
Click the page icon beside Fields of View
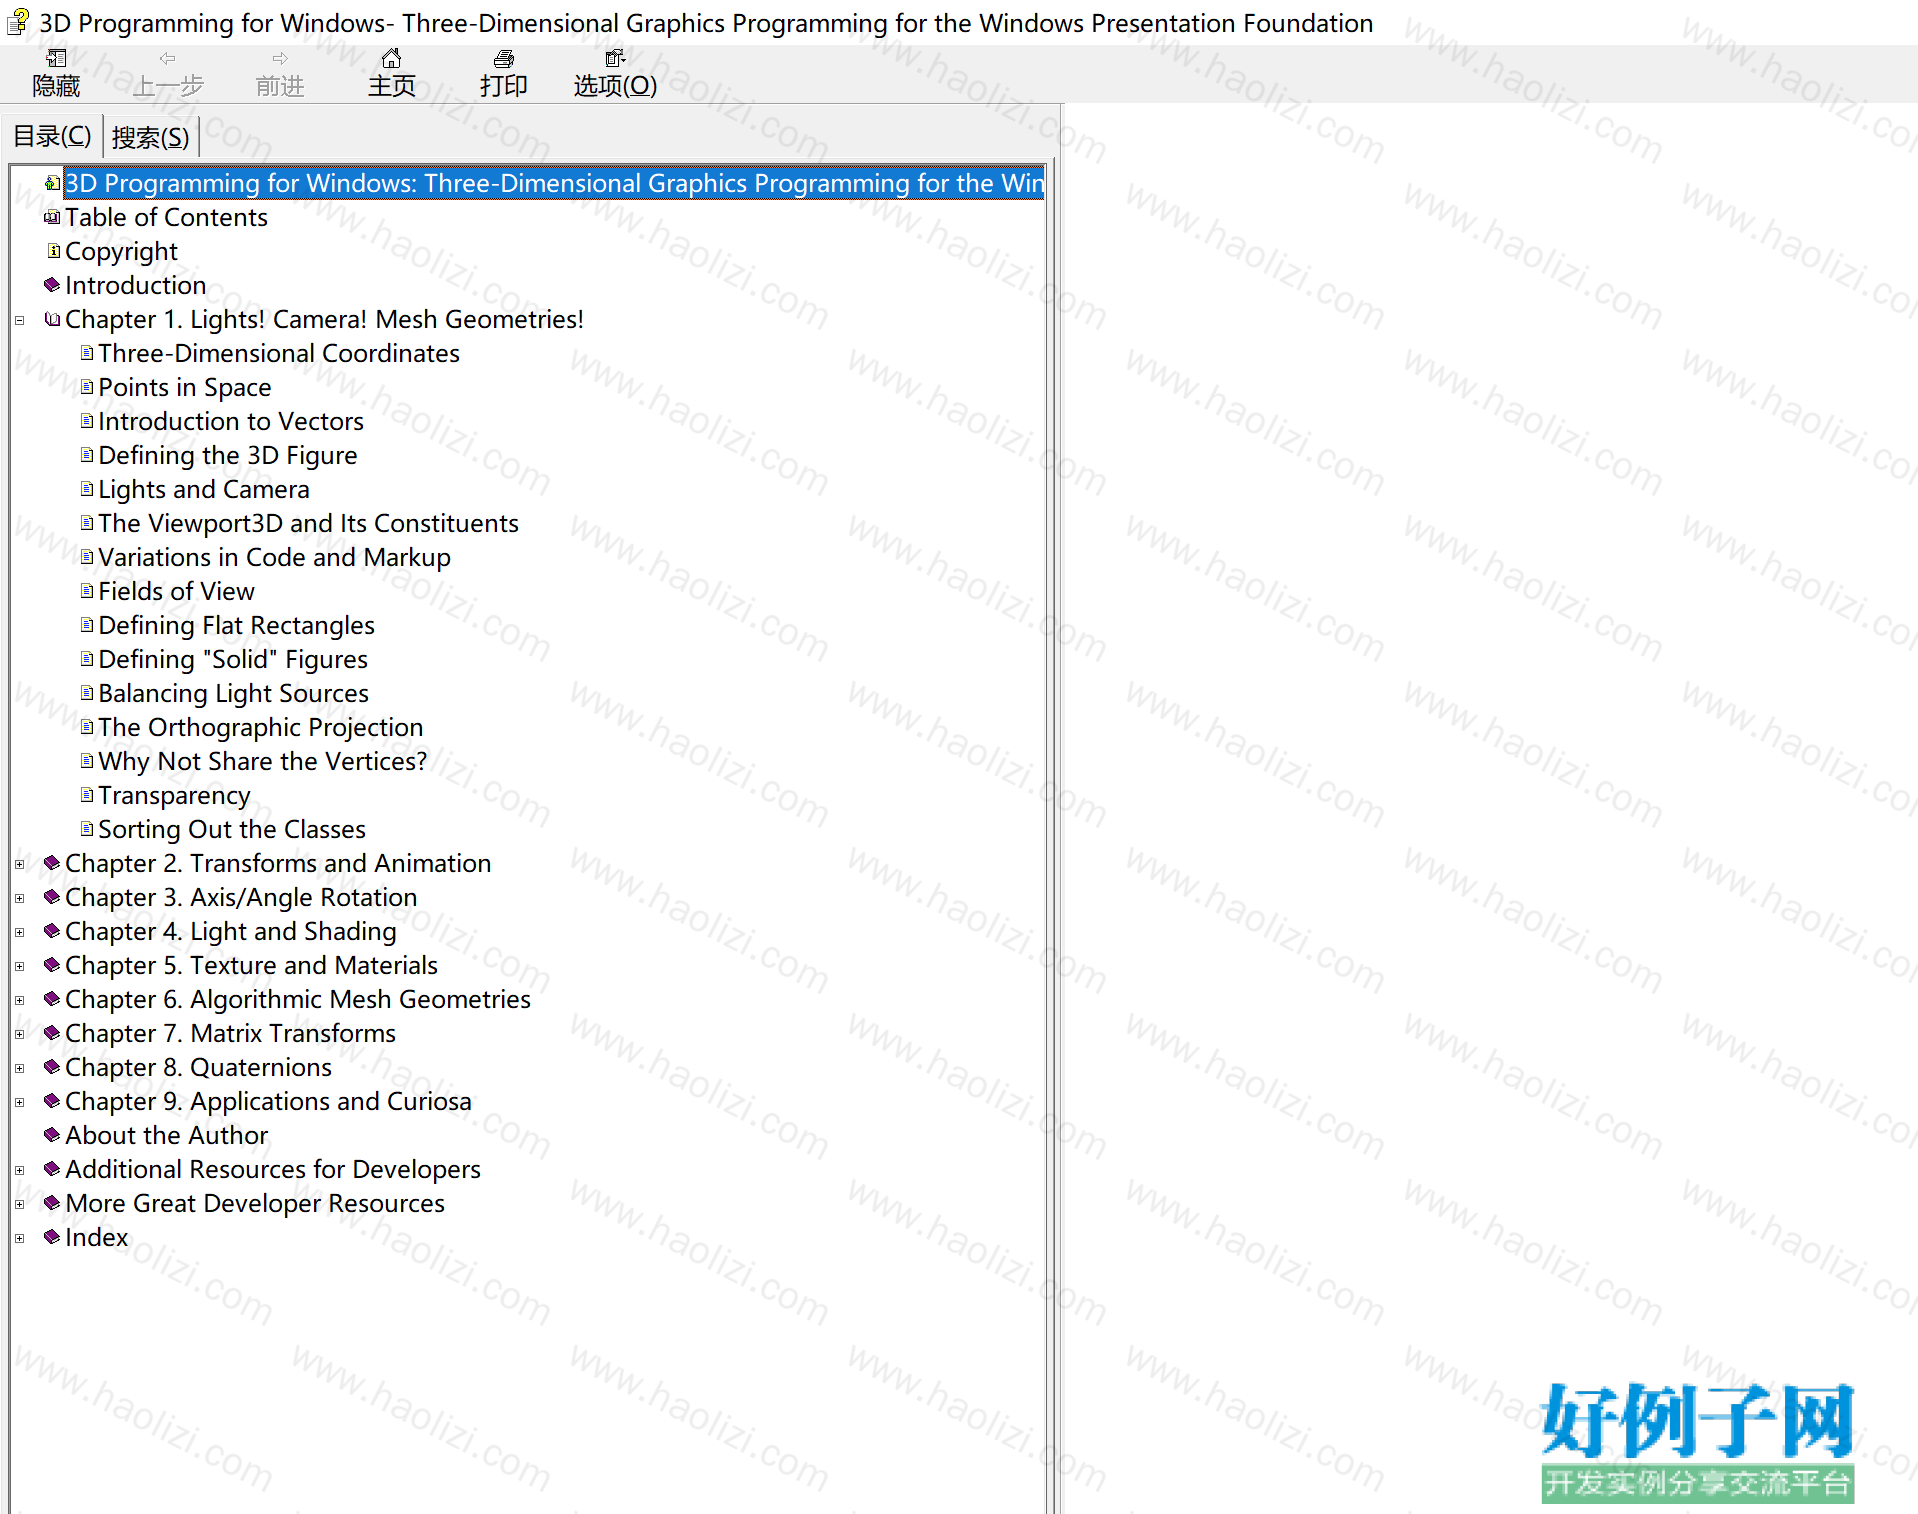(x=87, y=591)
